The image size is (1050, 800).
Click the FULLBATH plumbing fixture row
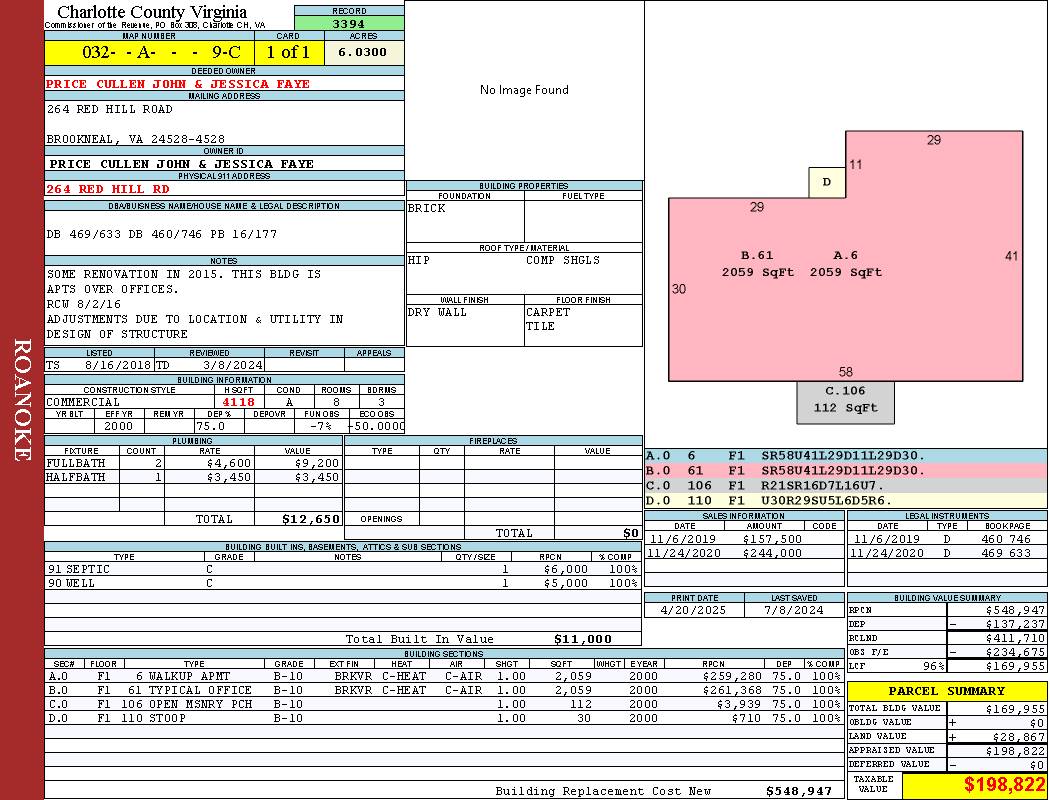click(193, 463)
